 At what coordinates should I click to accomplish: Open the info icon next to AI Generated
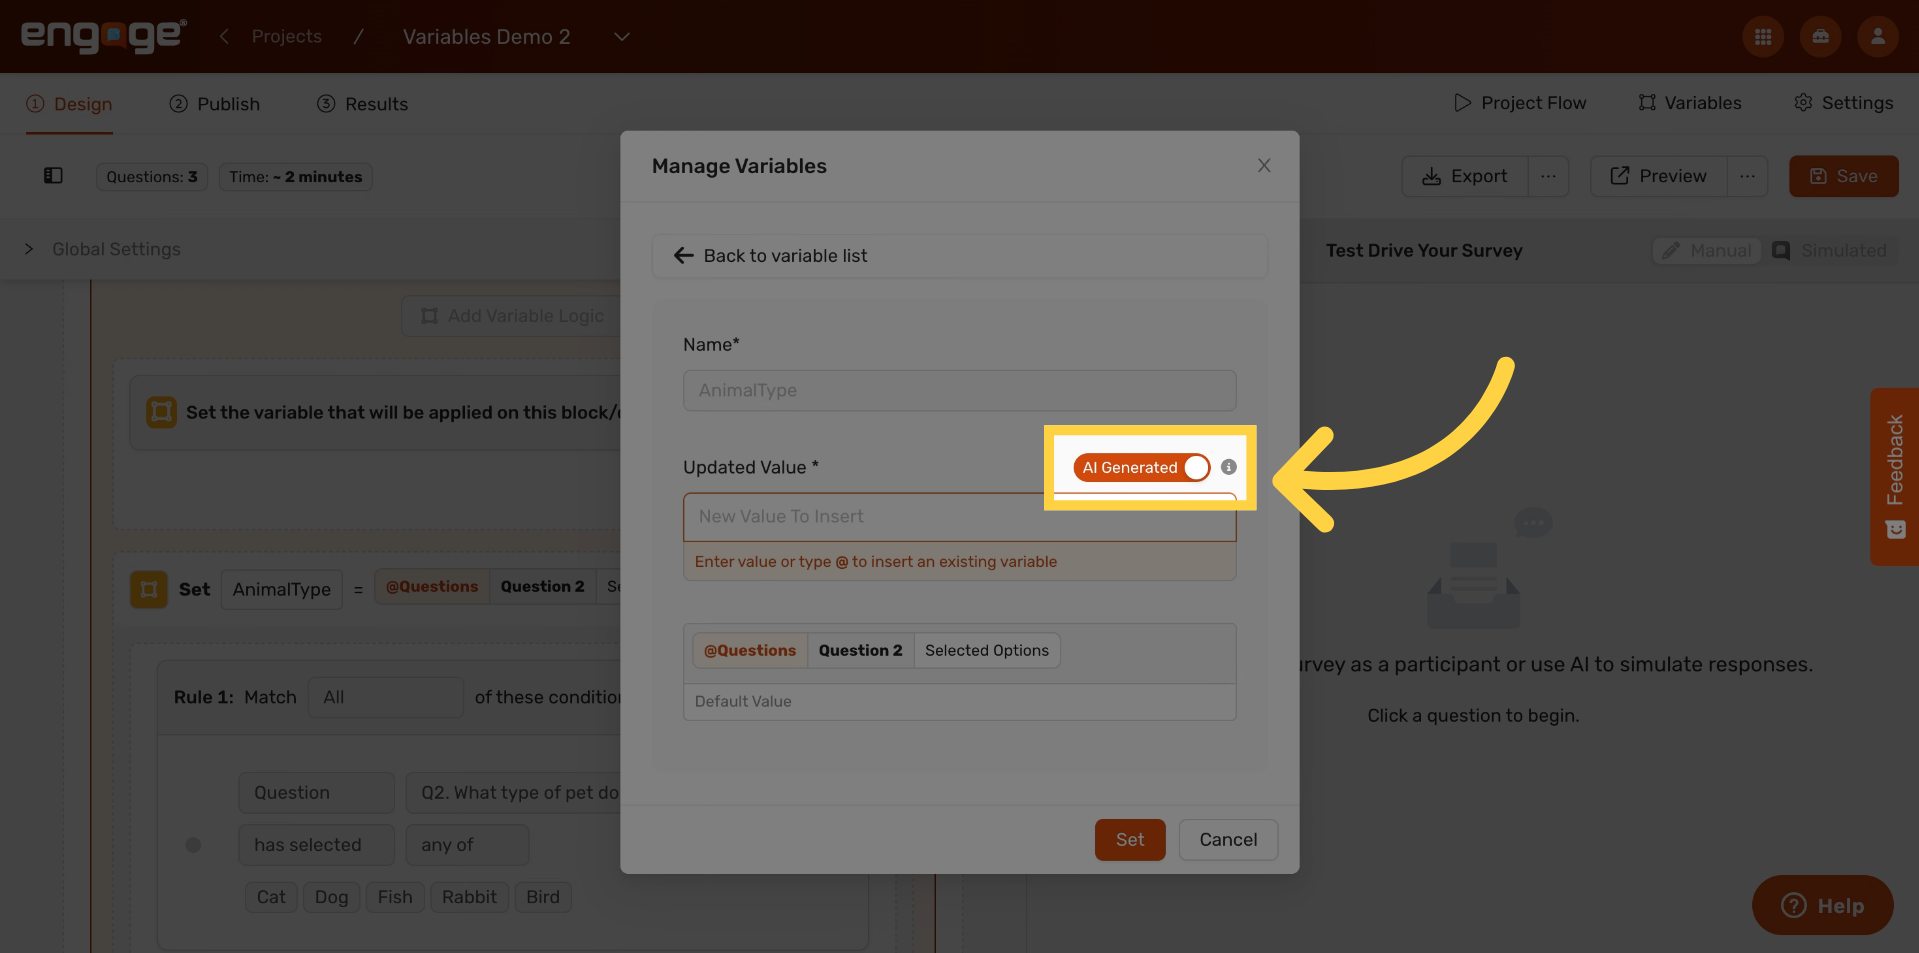click(x=1229, y=467)
